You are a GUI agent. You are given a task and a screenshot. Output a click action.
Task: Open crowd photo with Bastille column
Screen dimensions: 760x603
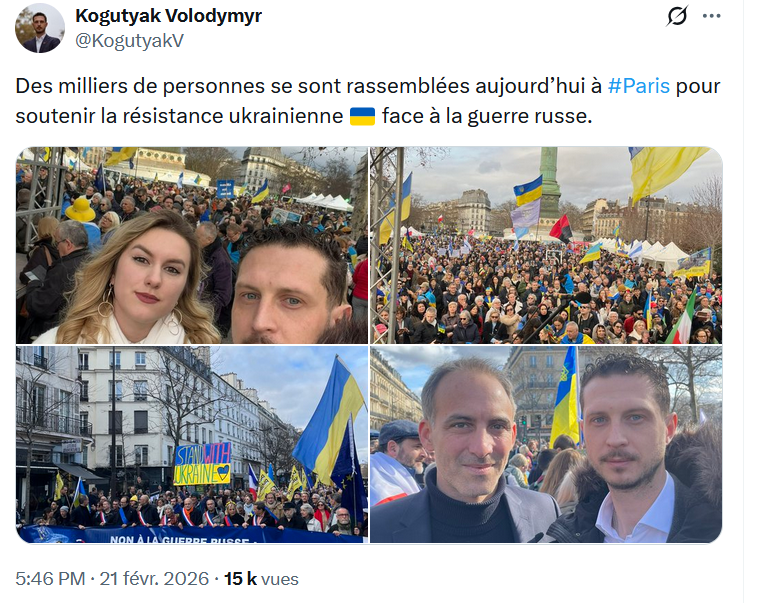point(546,245)
